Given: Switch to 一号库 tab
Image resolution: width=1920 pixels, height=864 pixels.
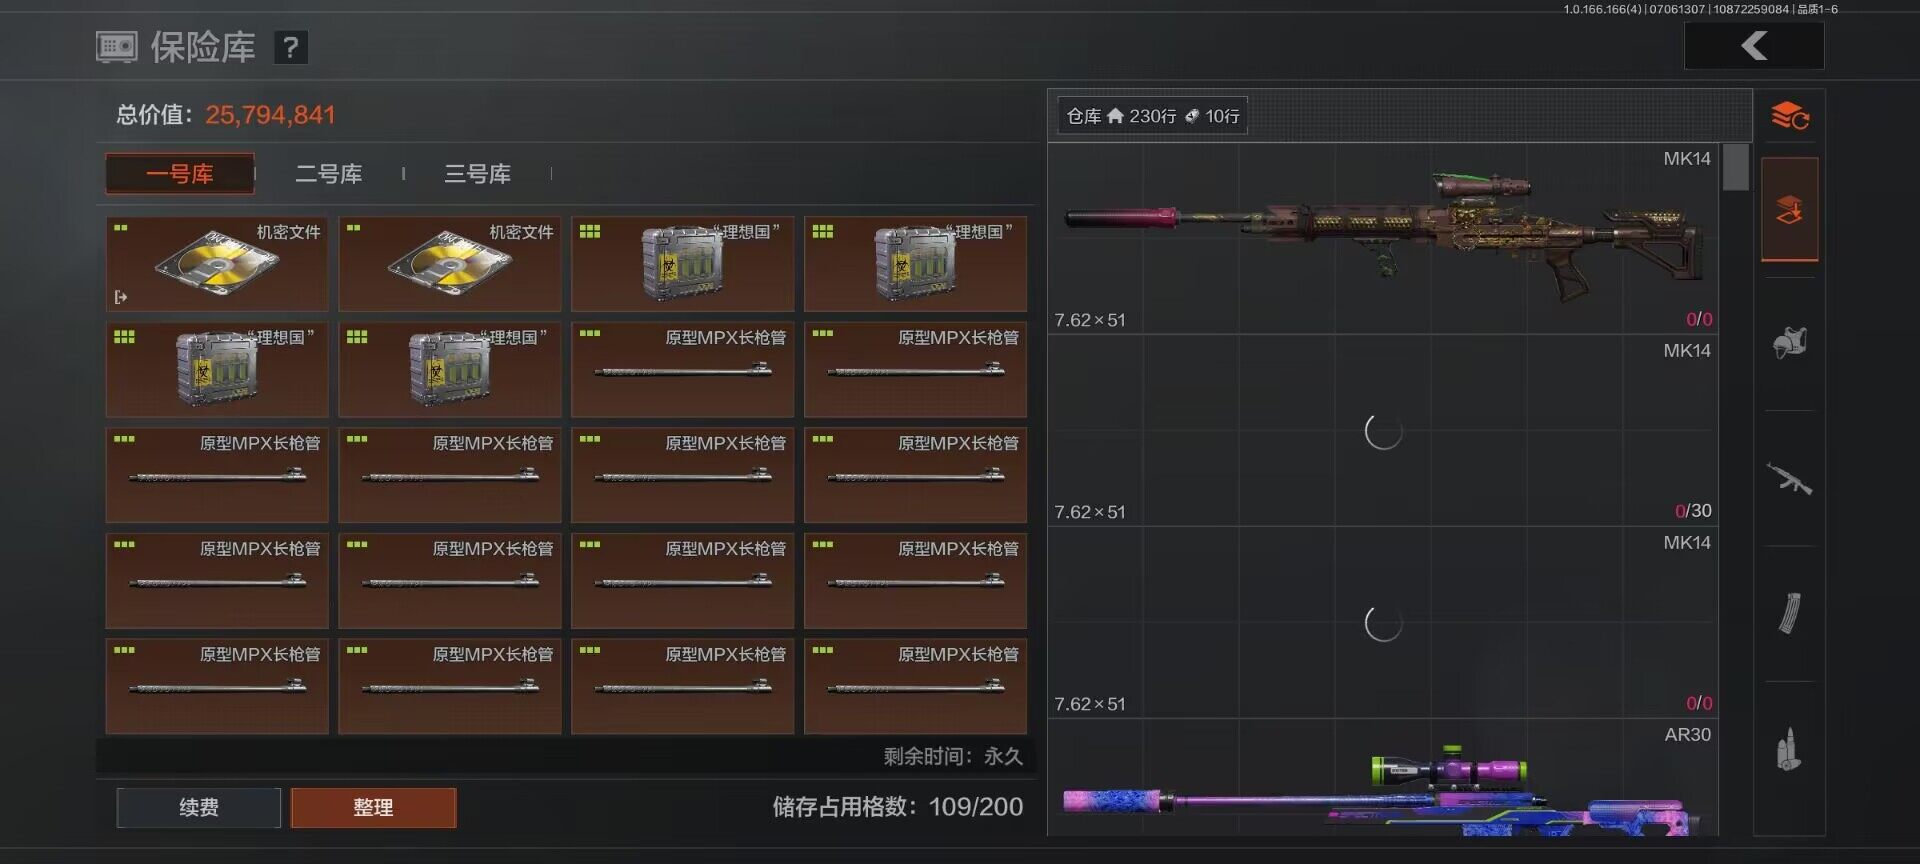Looking at the screenshot, I should [180, 174].
